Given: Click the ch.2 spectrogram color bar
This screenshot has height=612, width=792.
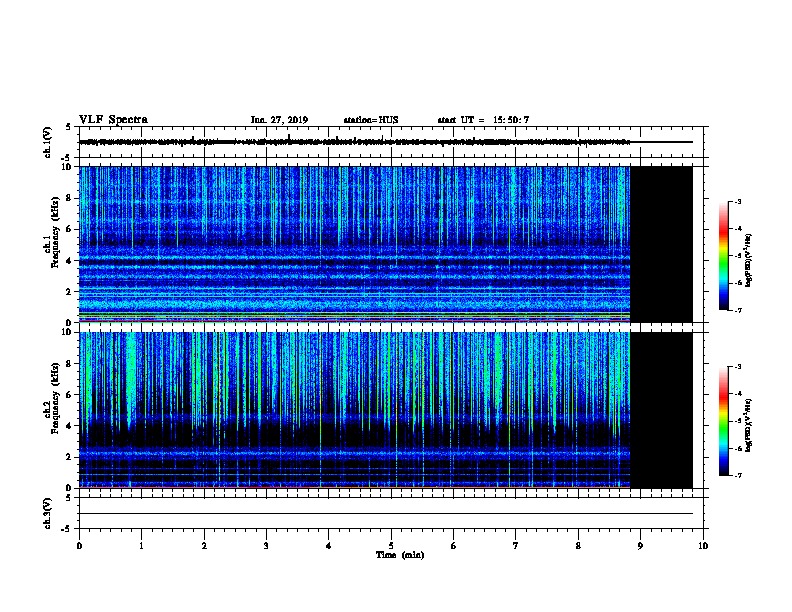Looking at the screenshot, I should tap(723, 421).
